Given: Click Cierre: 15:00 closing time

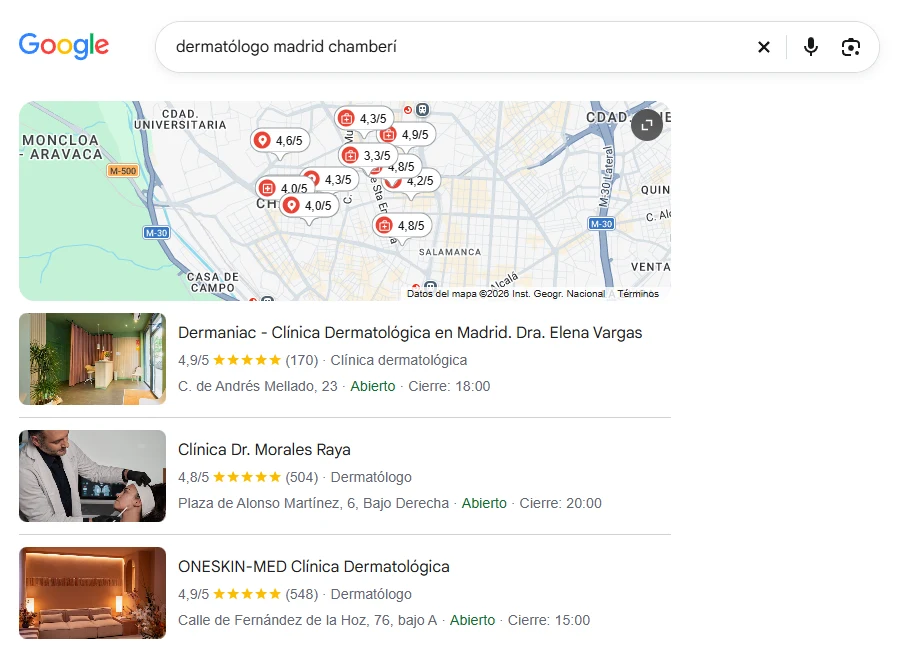Looking at the screenshot, I should pos(549,621).
